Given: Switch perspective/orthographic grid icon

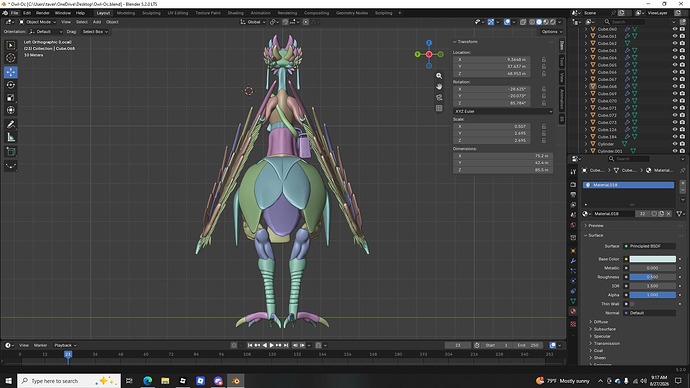Looking at the screenshot, I should (x=439, y=108).
